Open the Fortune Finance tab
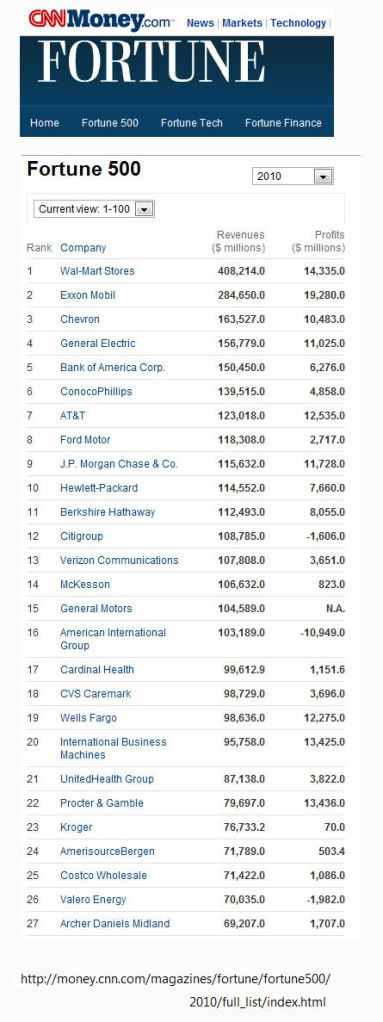 283,123
